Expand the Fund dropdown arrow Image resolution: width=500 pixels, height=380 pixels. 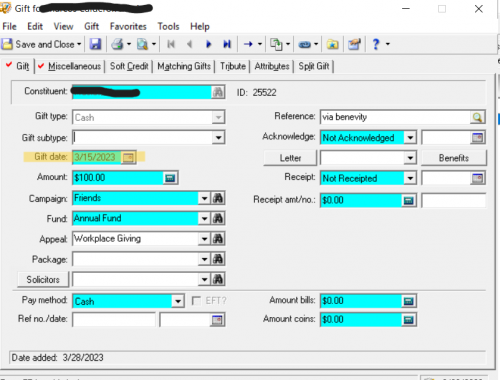[204, 219]
